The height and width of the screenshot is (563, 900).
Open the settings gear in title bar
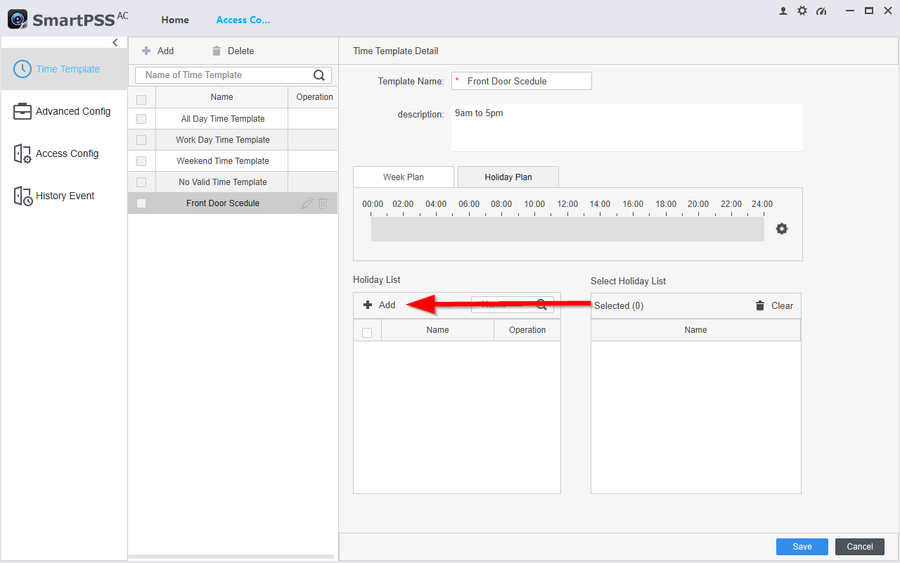tap(801, 11)
